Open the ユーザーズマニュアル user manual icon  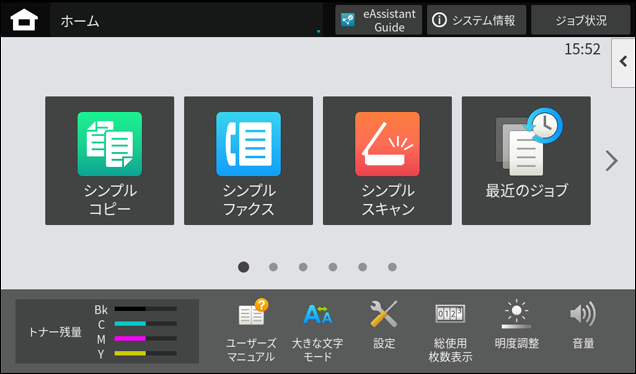251,330
